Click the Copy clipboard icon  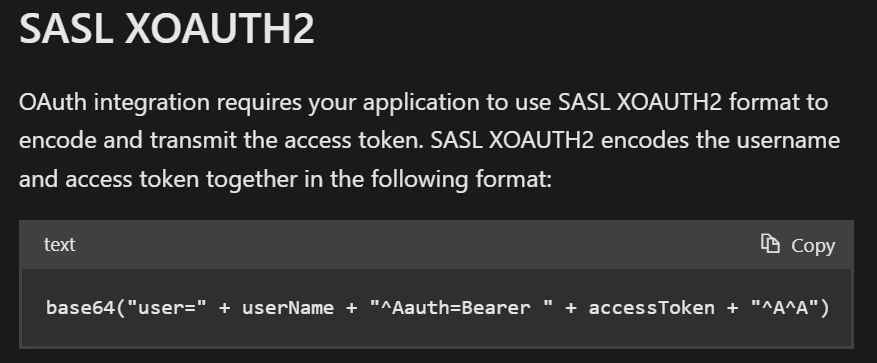[x=770, y=244]
